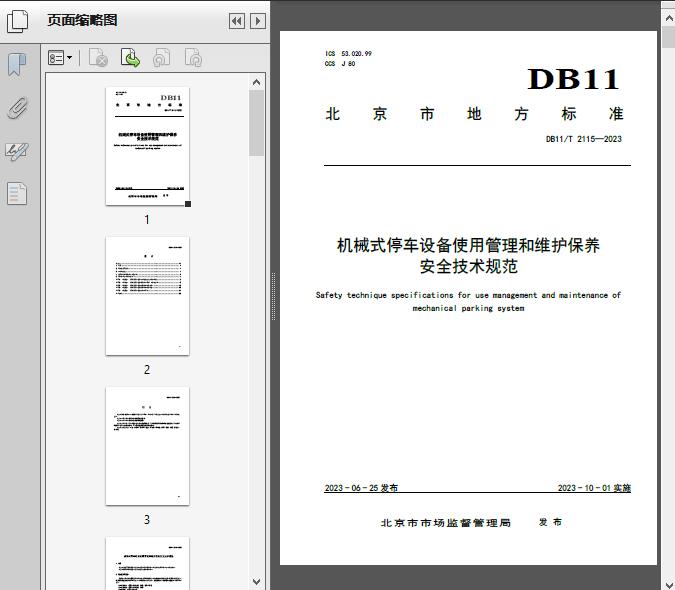
Task: Open the Attachments paperclip panel
Action: pos(17,108)
